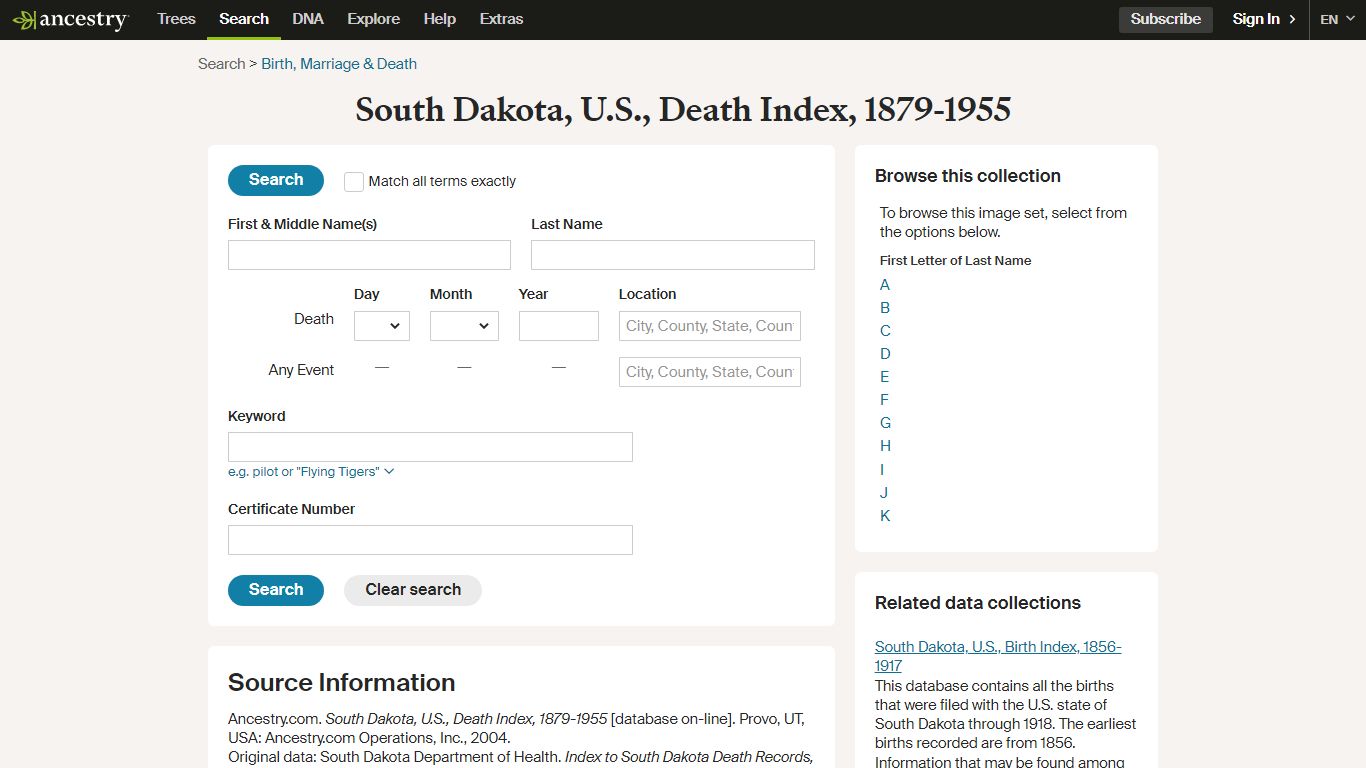Open the Death Month dropdown
The image size is (1366, 768).
tap(464, 326)
